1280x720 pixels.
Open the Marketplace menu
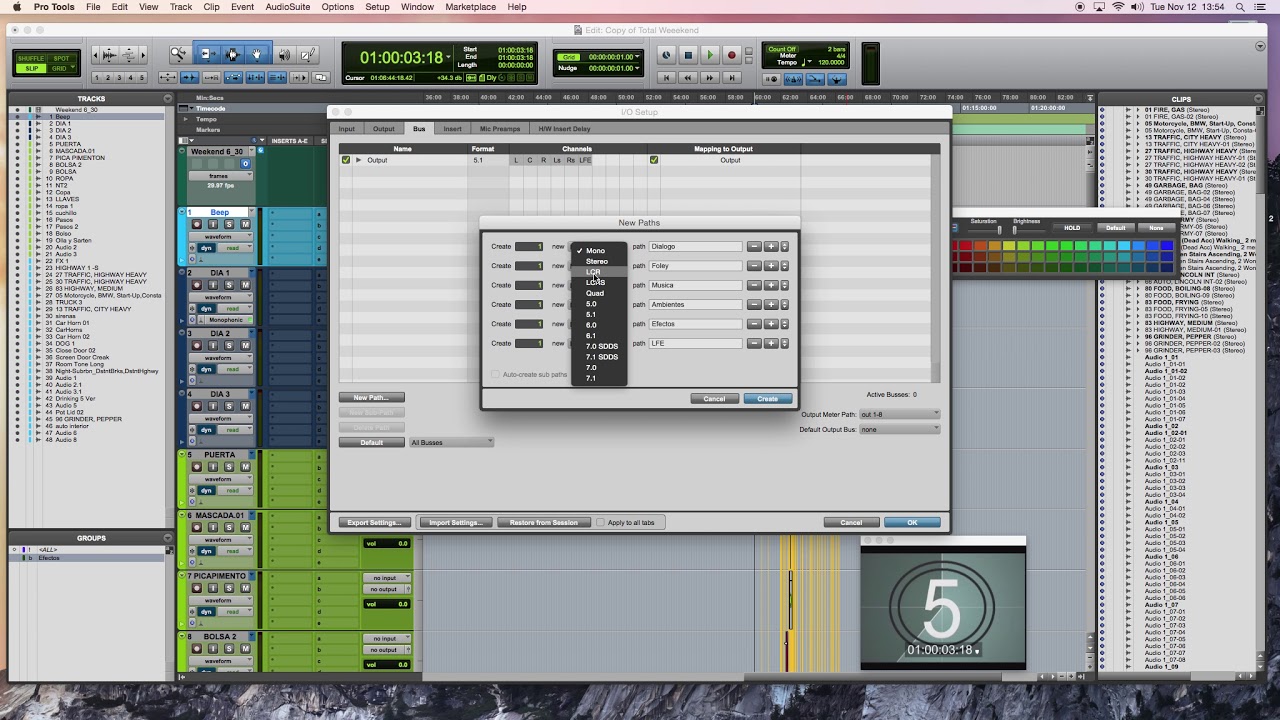(x=470, y=7)
